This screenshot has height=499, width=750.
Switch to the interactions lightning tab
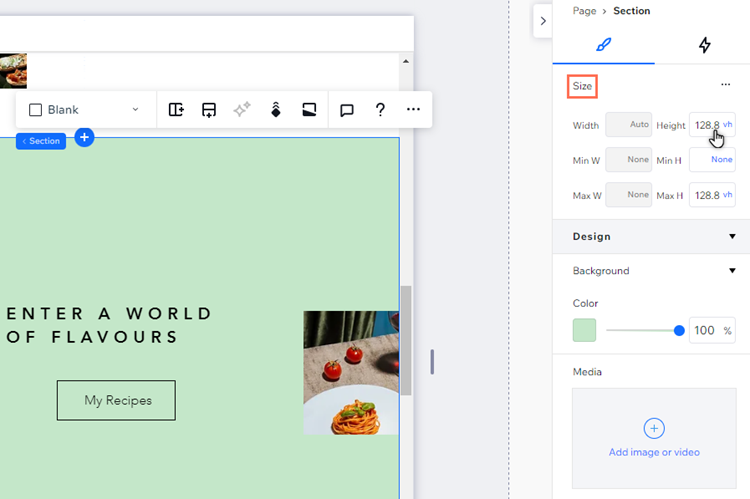(x=705, y=45)
